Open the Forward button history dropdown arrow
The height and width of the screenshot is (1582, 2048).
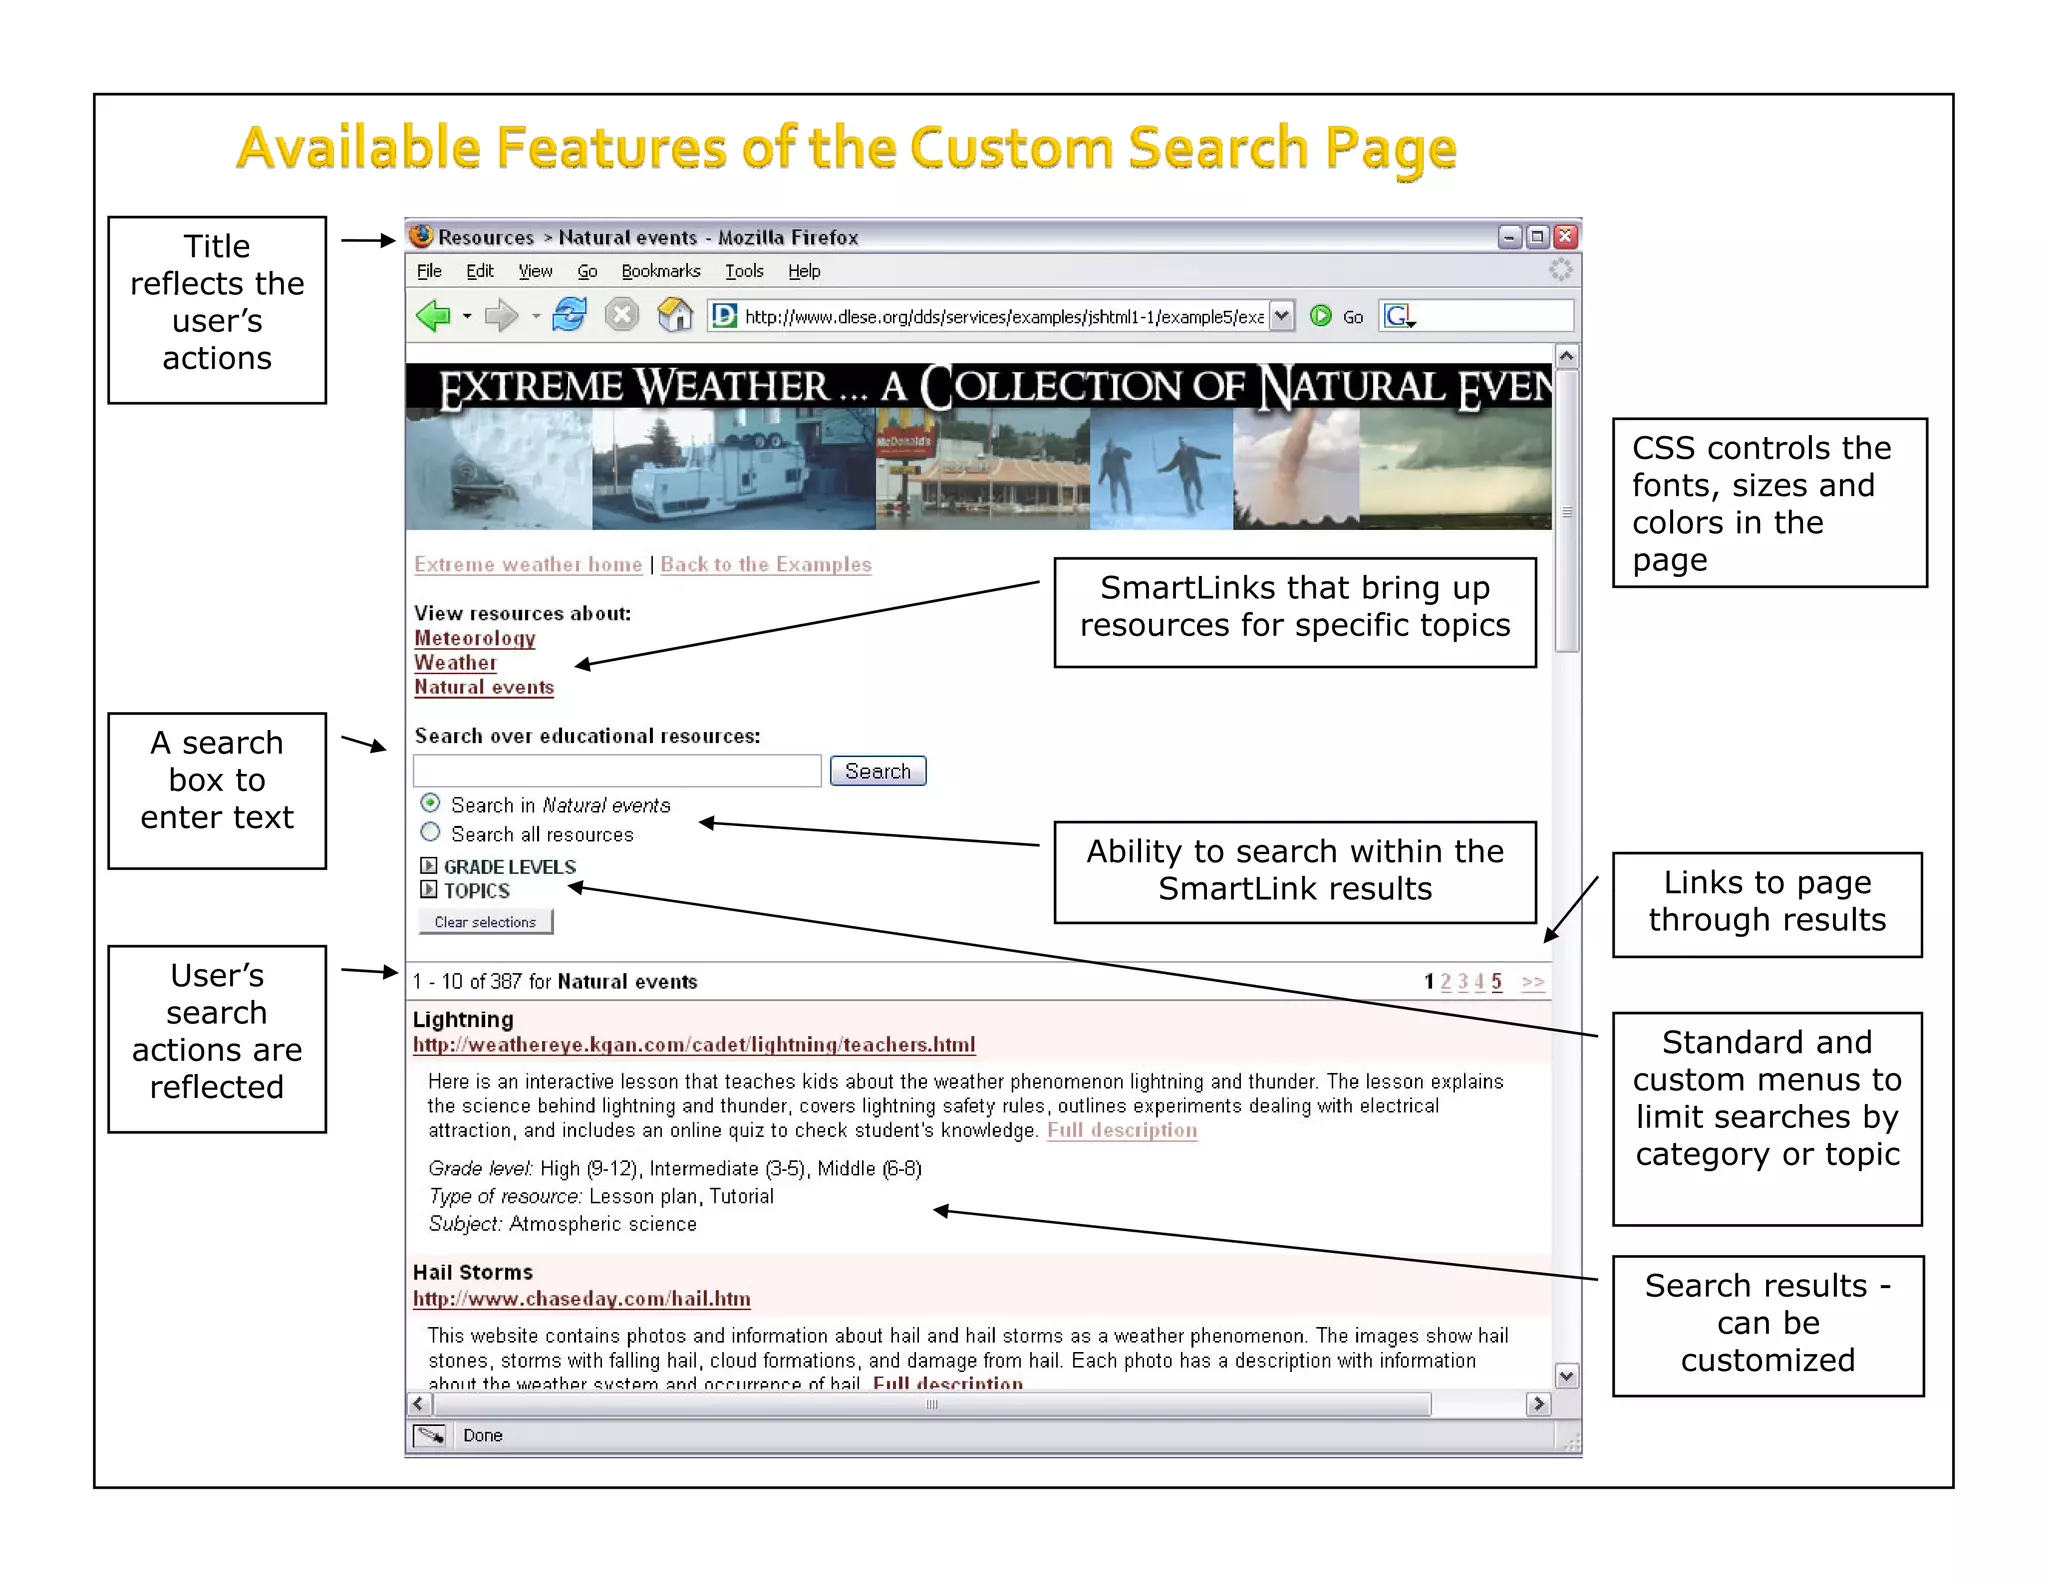click(x=536, y=317)
